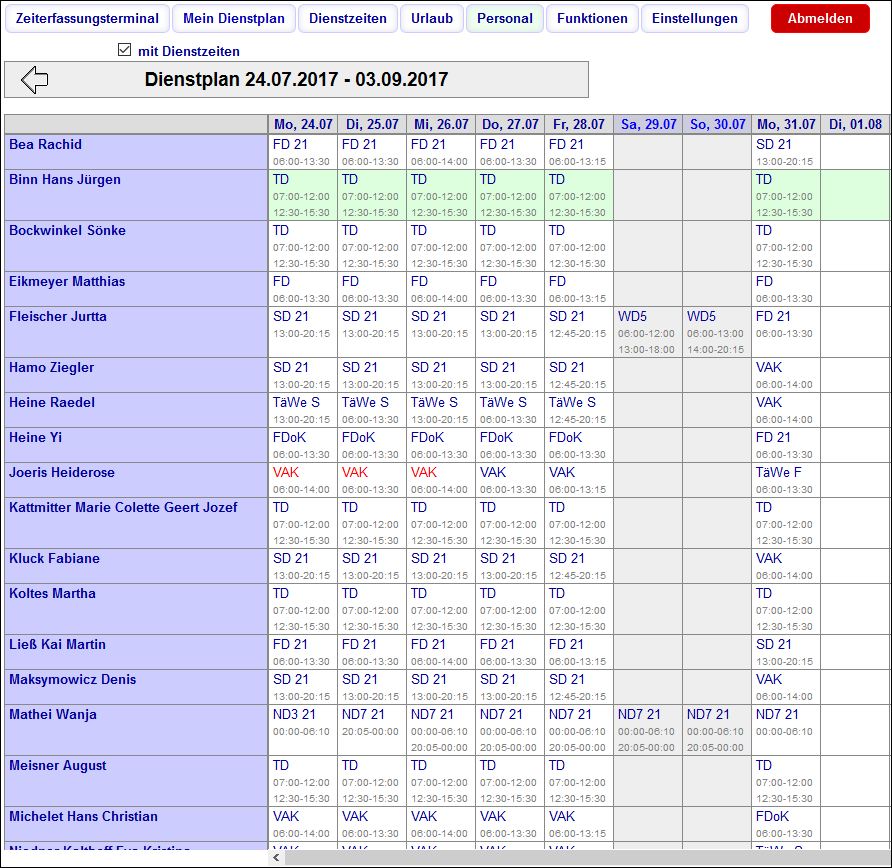Open the Dienstzeiten menu
This screenshot has height=868, width=892.
(348, 18)
